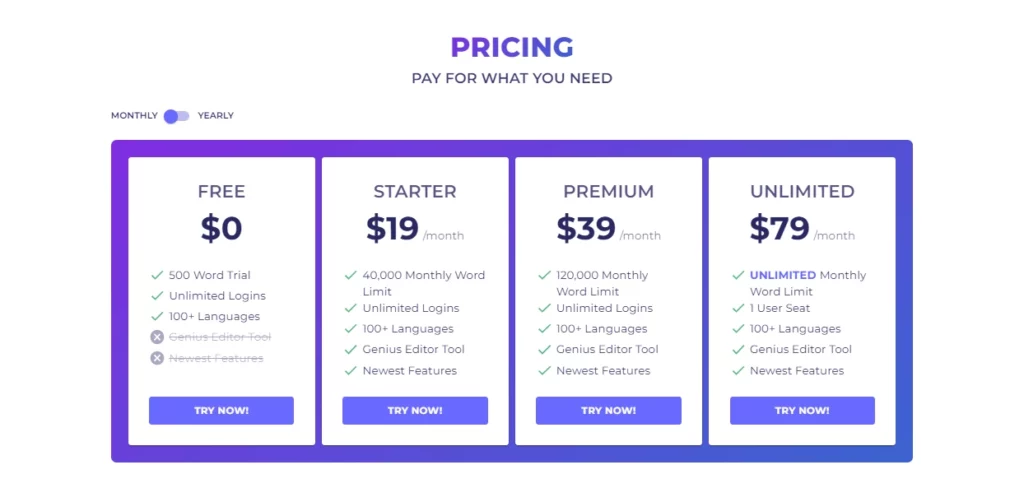This screenshot has width=1024, height=502.
Task: Click TRY NOW! on the Premium plan
Action: 609,411
